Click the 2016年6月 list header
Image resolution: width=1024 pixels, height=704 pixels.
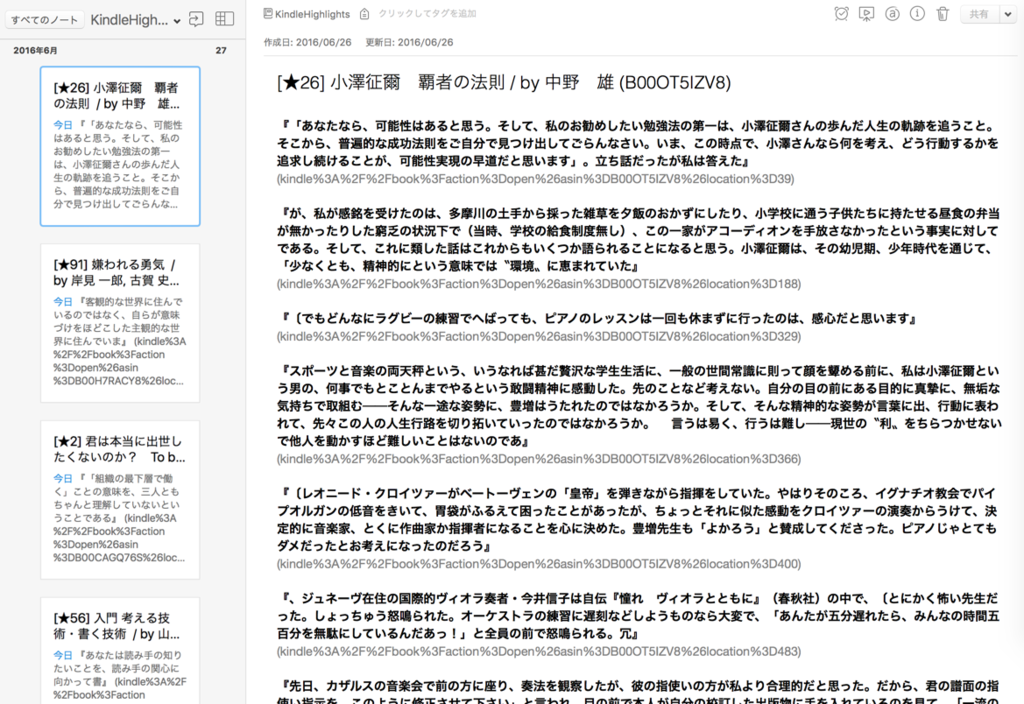(x=35, y=50)
